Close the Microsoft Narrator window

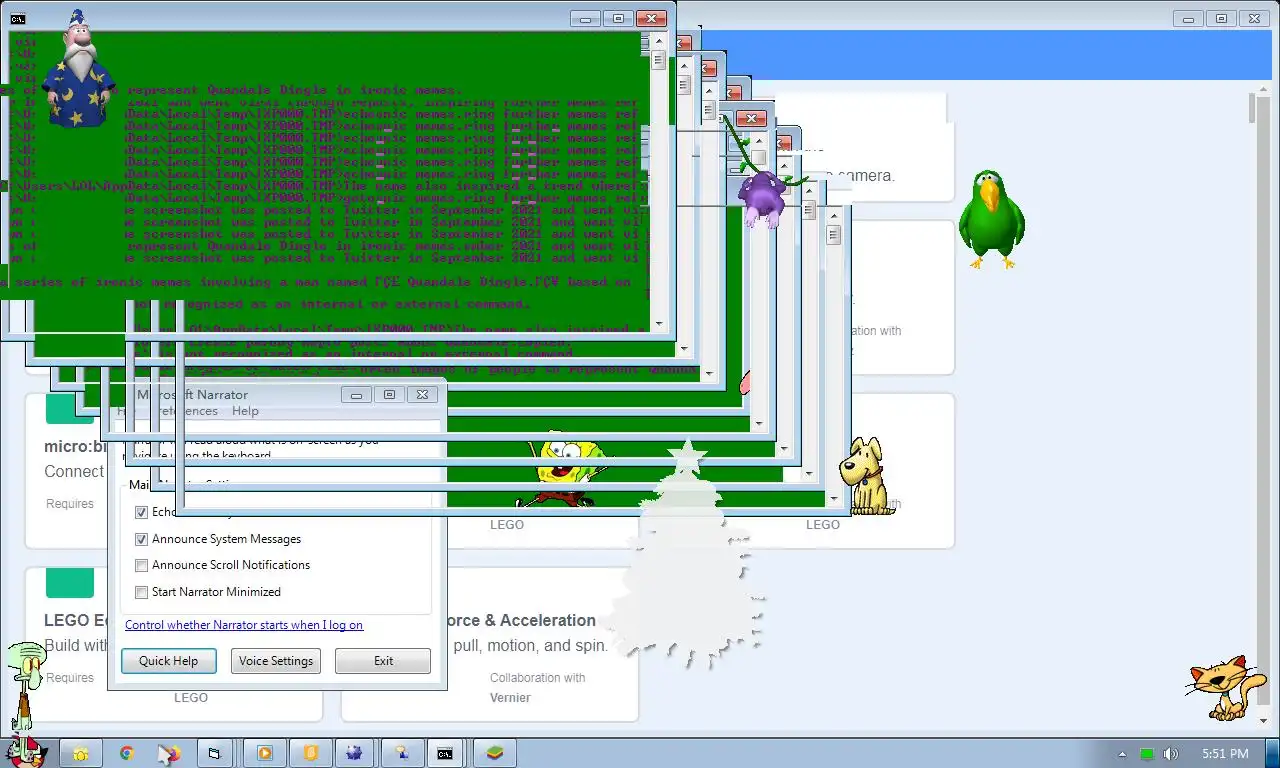pyautogui.click(x=423, y=395)
